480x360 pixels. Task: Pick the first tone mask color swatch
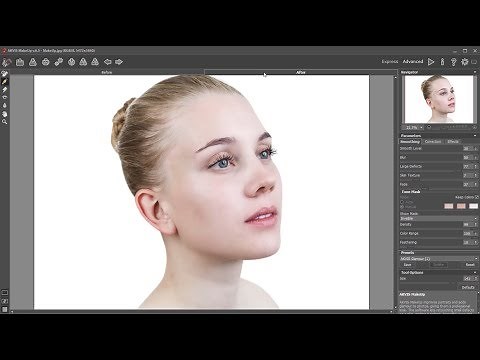click(x=449, y=206)
